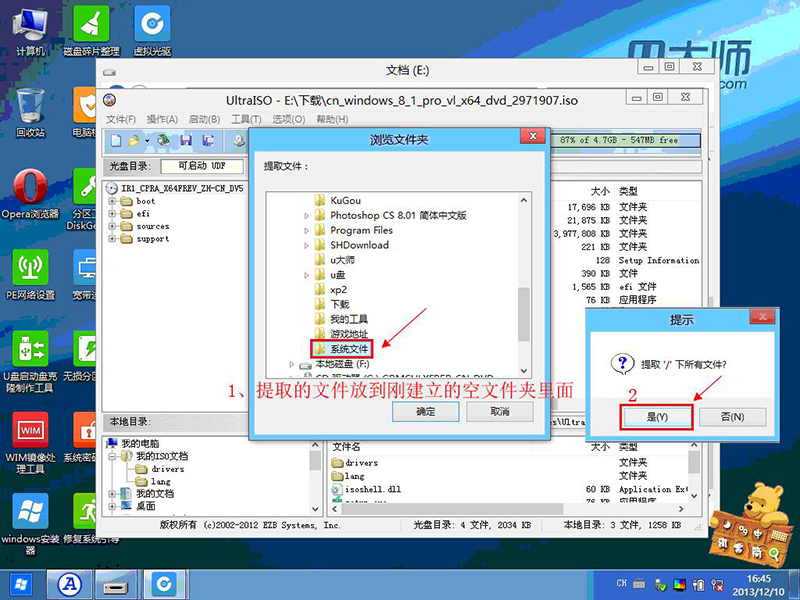Click the 类型 column header in disc file list

pos(628,191)
